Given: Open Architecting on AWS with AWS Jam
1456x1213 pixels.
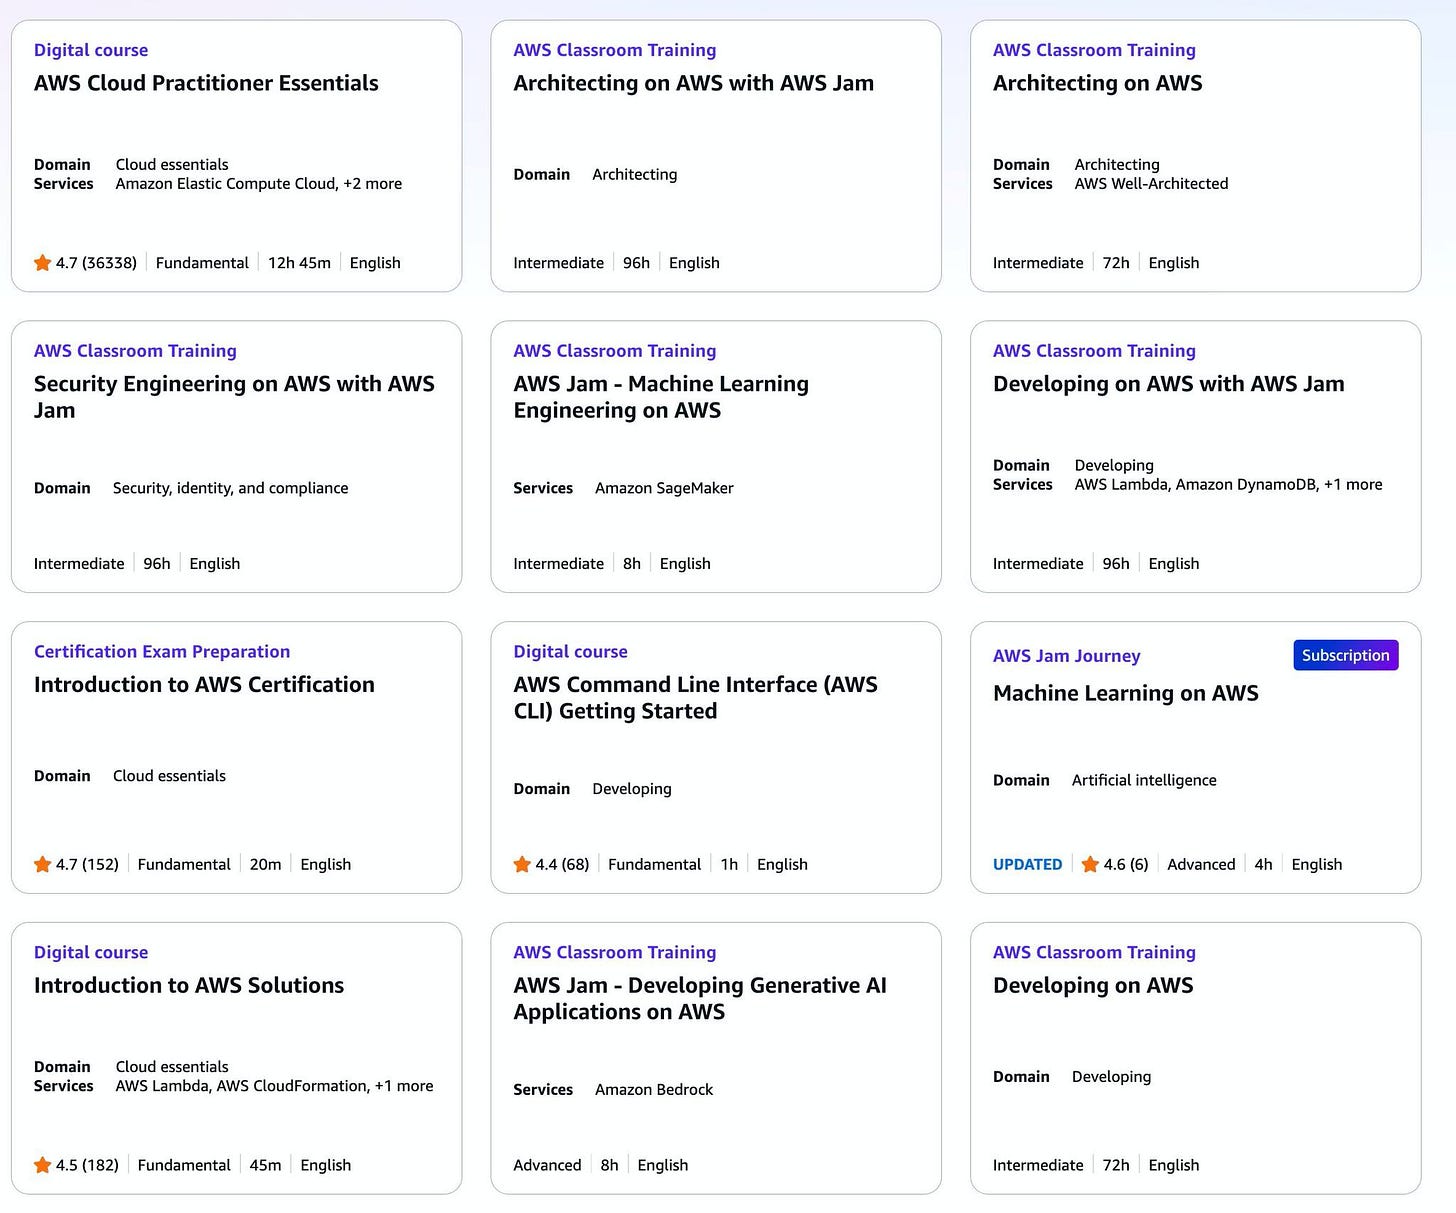Looking at the screenshot, I should tap(693, 83).
